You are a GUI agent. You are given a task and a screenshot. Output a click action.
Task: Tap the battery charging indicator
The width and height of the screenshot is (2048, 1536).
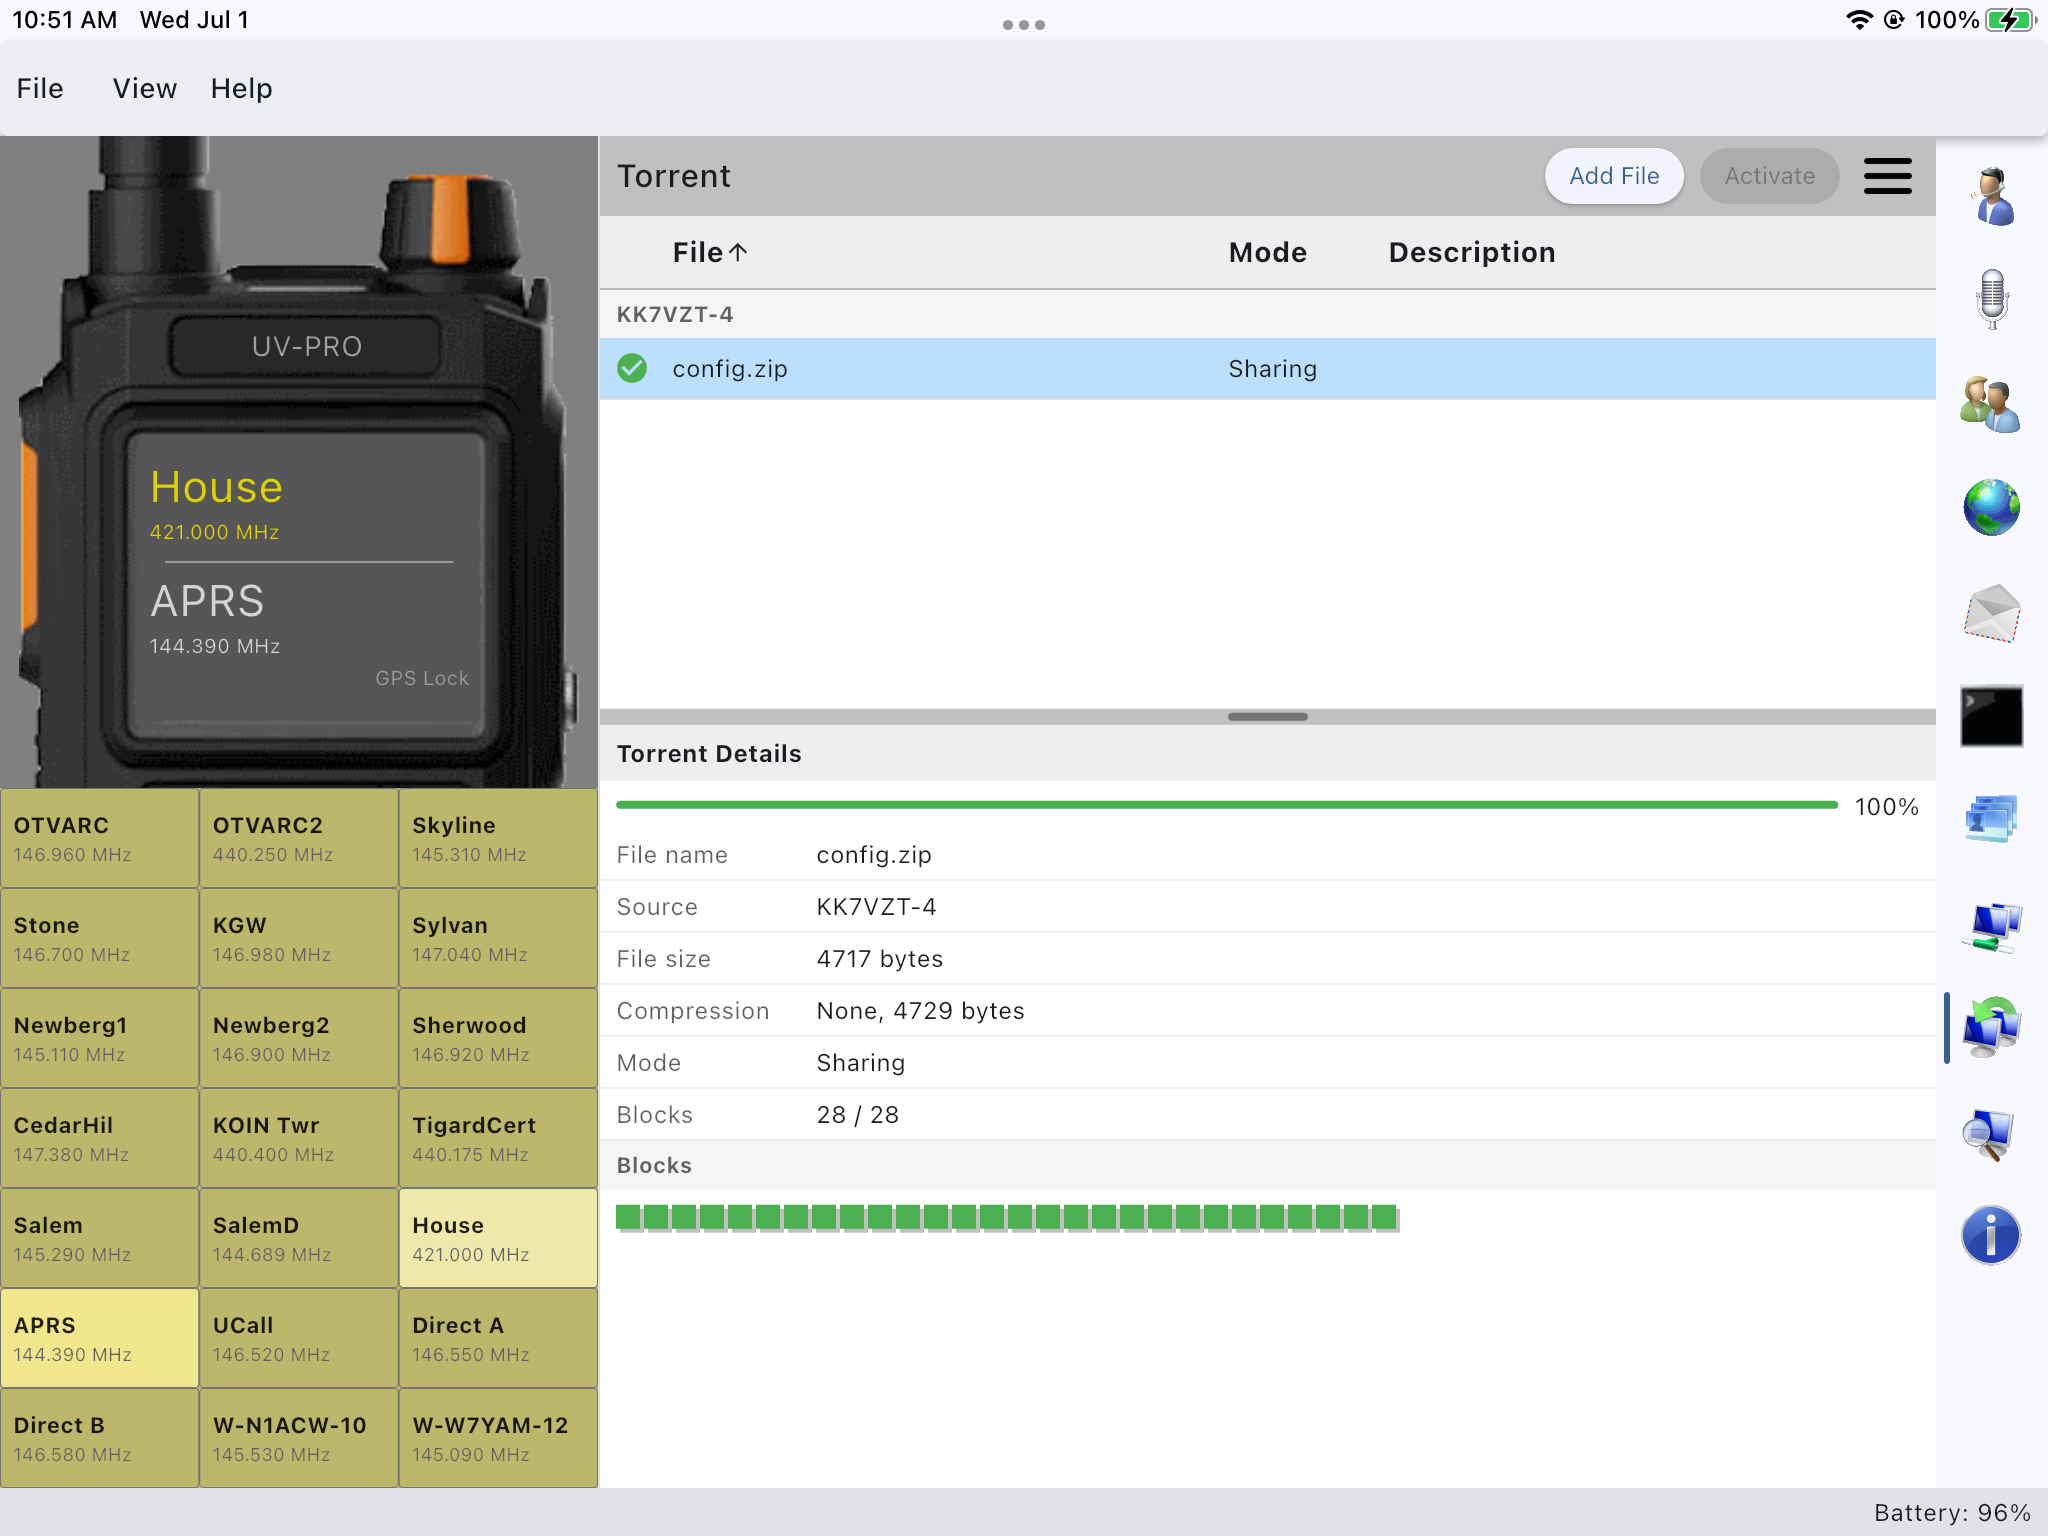point(2010,20)
